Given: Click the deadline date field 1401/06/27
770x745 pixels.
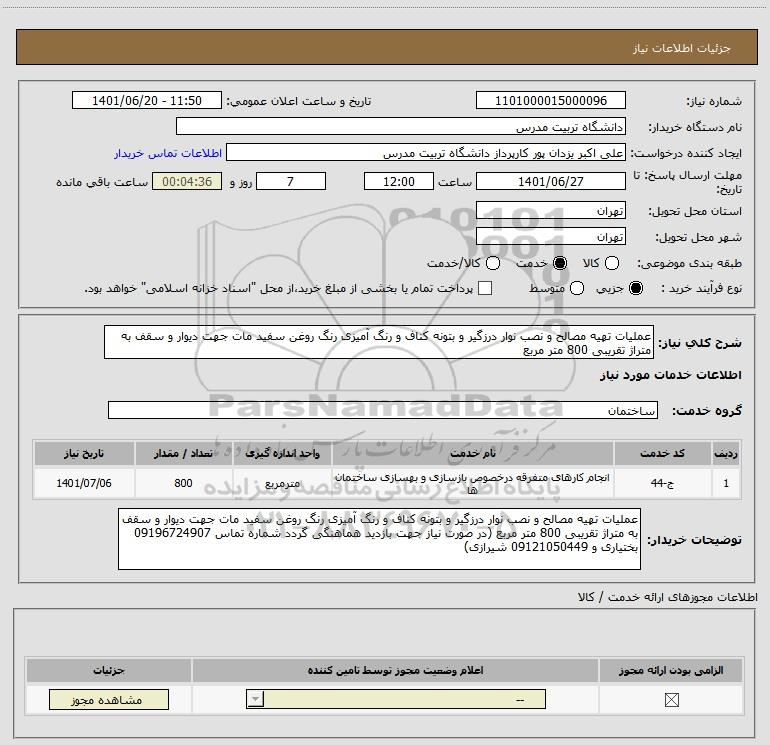Looking at the screenshot, I should pos(550,181).
